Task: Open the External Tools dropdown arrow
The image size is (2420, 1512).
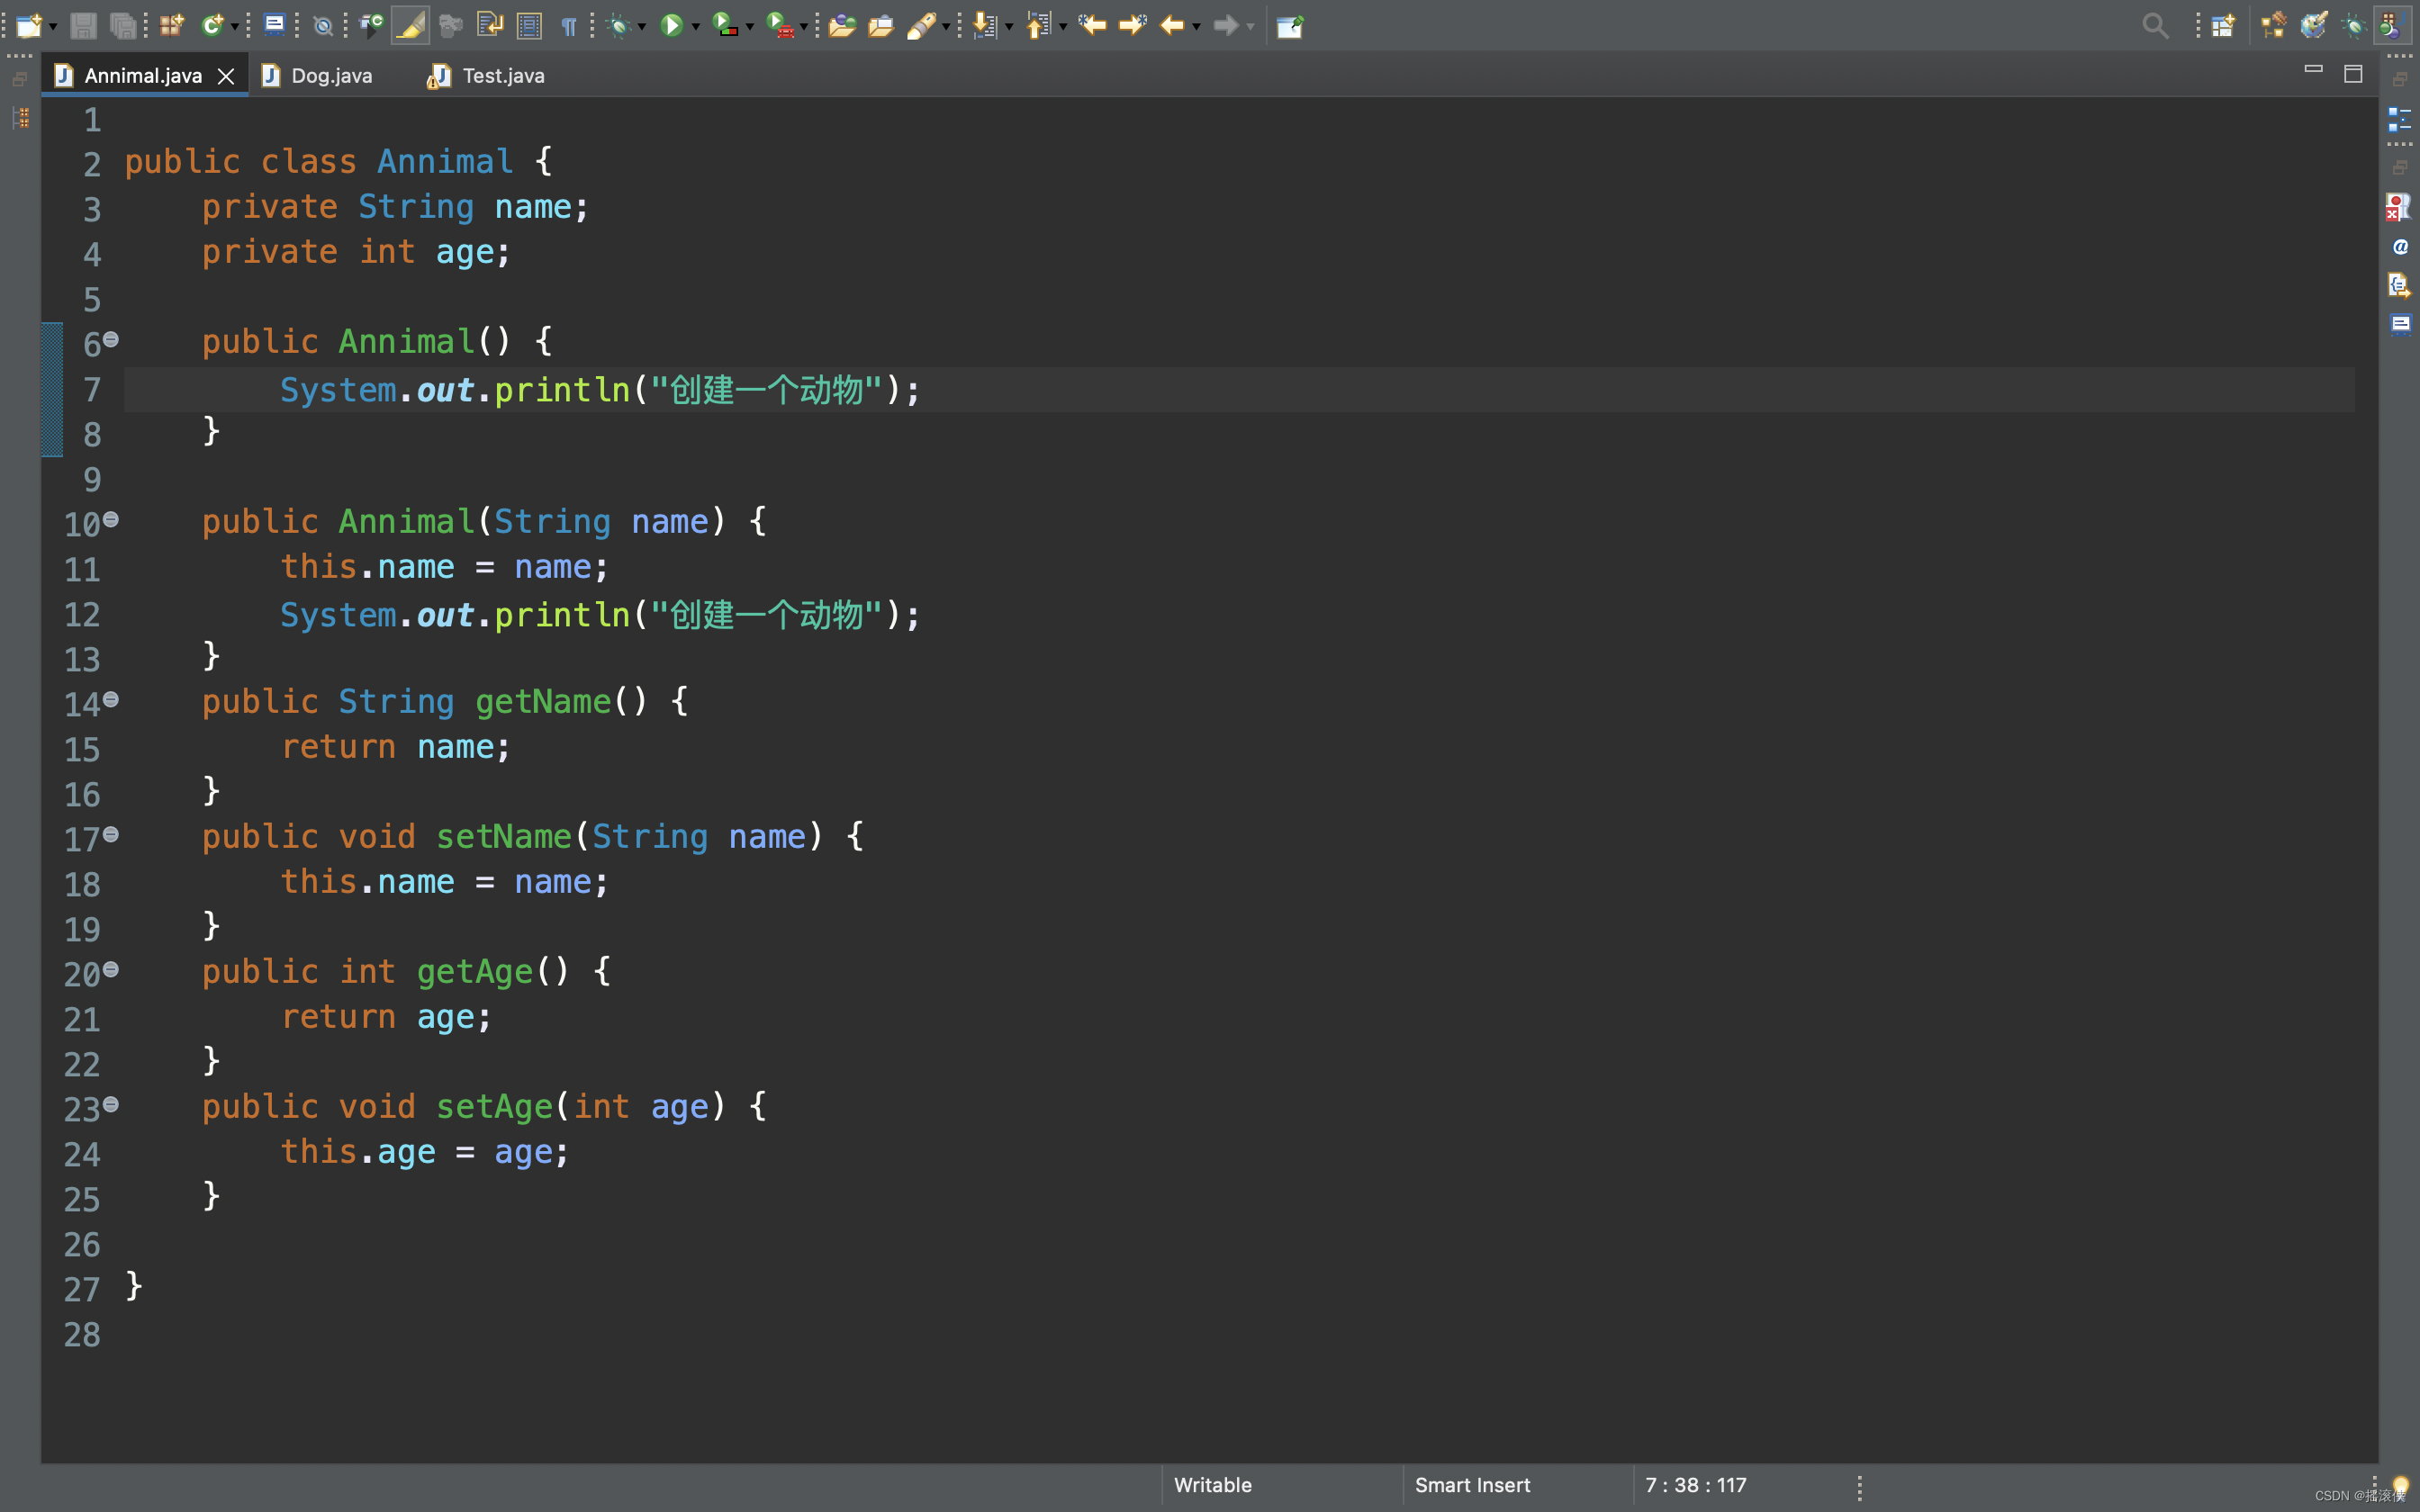Action: [804, 27]
